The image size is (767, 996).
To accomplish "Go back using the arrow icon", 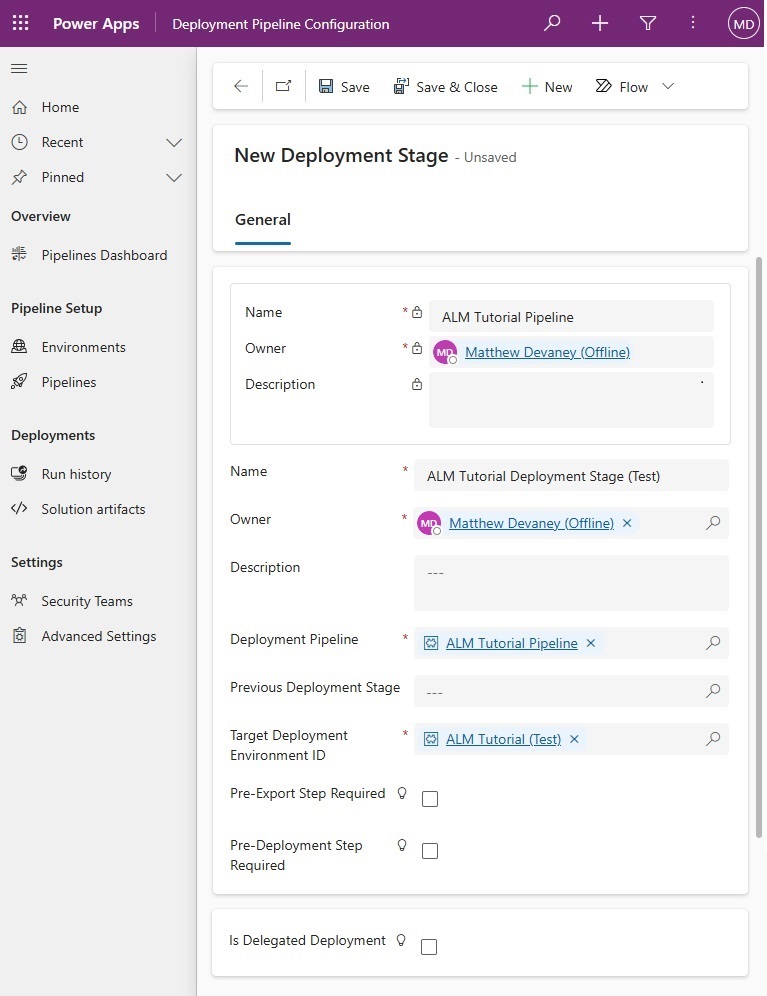I will (x=241, y=86).
